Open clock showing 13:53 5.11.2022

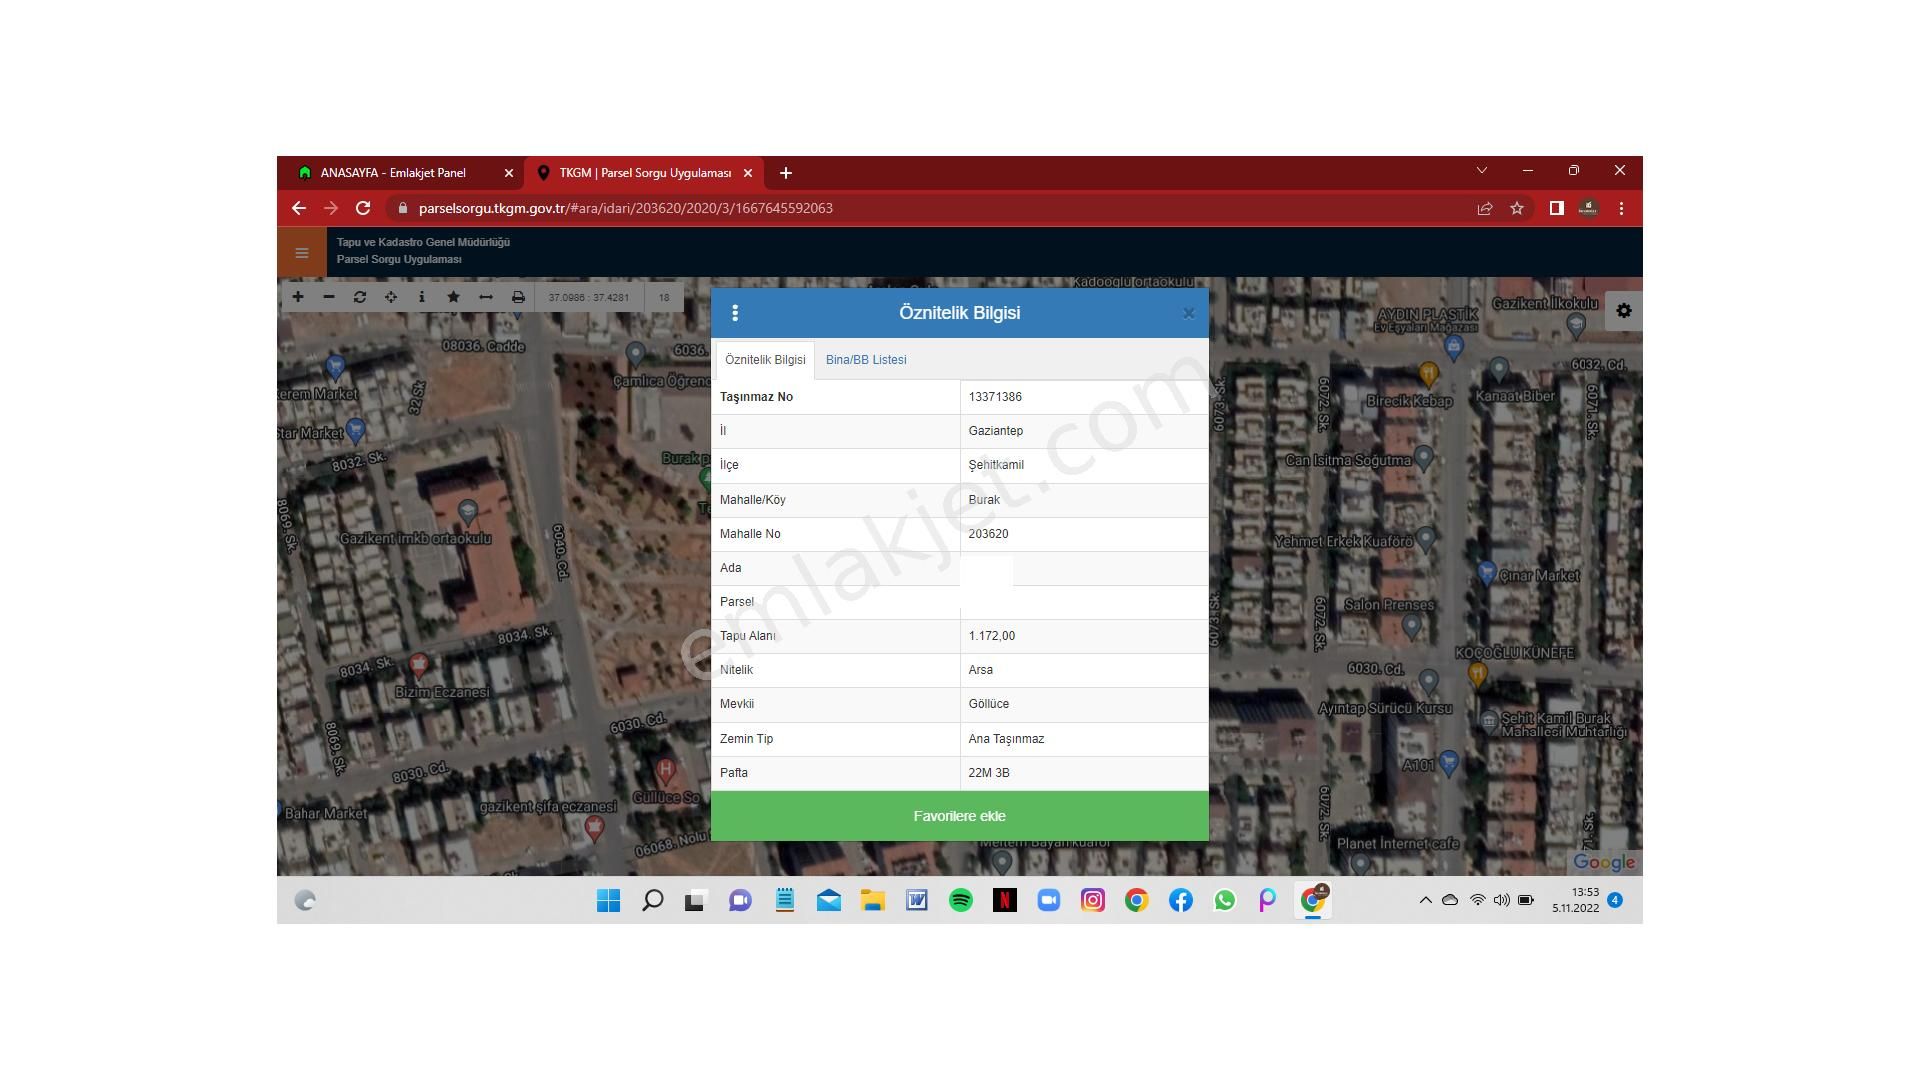pos(1576,900)
